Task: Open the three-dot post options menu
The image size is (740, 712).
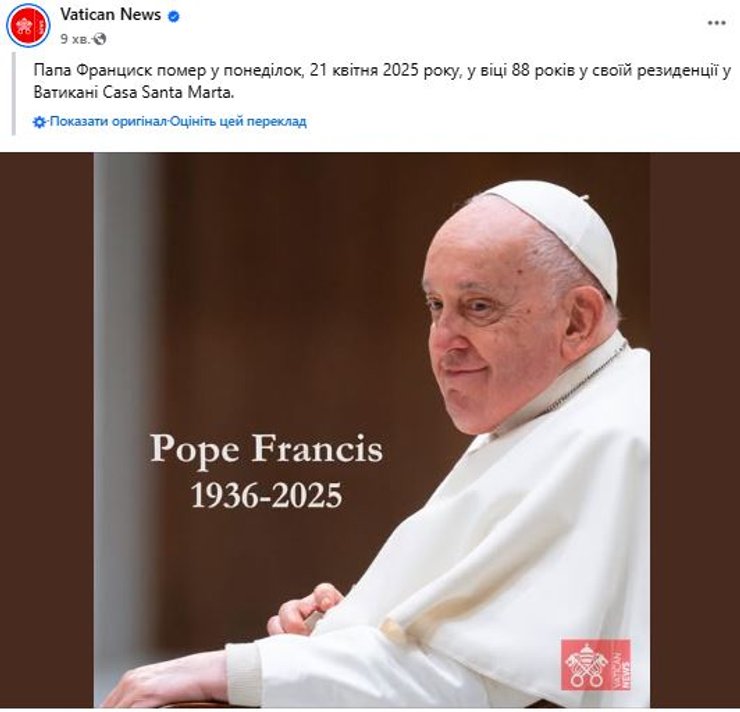Action: point(716,23)
